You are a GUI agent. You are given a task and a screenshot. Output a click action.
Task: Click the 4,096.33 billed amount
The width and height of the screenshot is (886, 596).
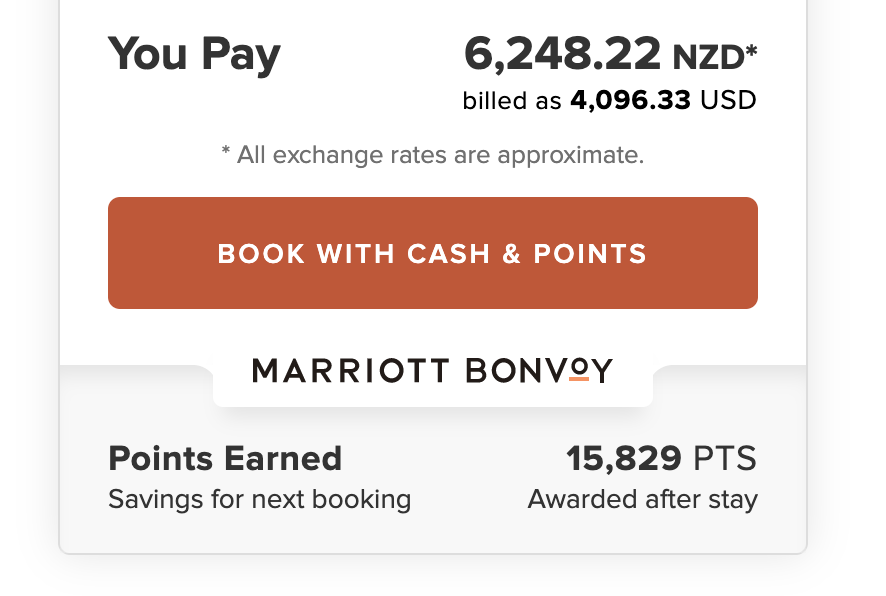(x=631, y=101)
